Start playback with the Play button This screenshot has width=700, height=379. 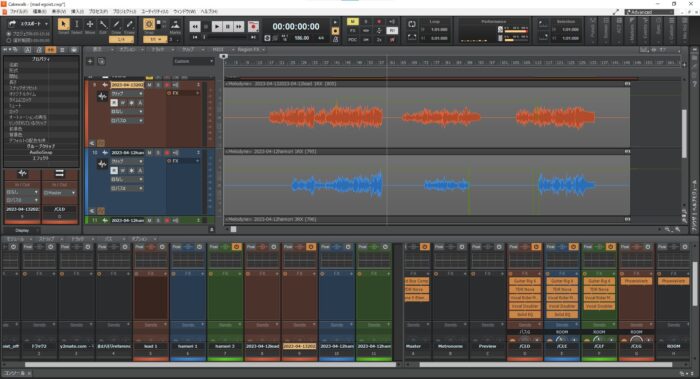tap(217, 27)
